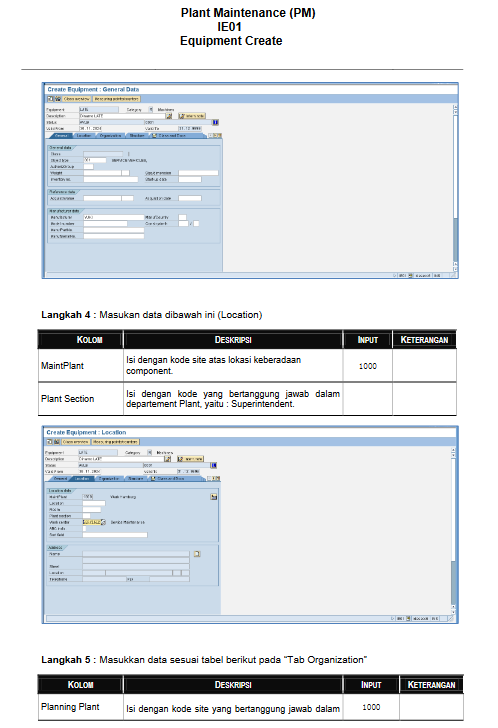Click Inventory no. field in General data group
498x728 pixels.
pos(110,179)
